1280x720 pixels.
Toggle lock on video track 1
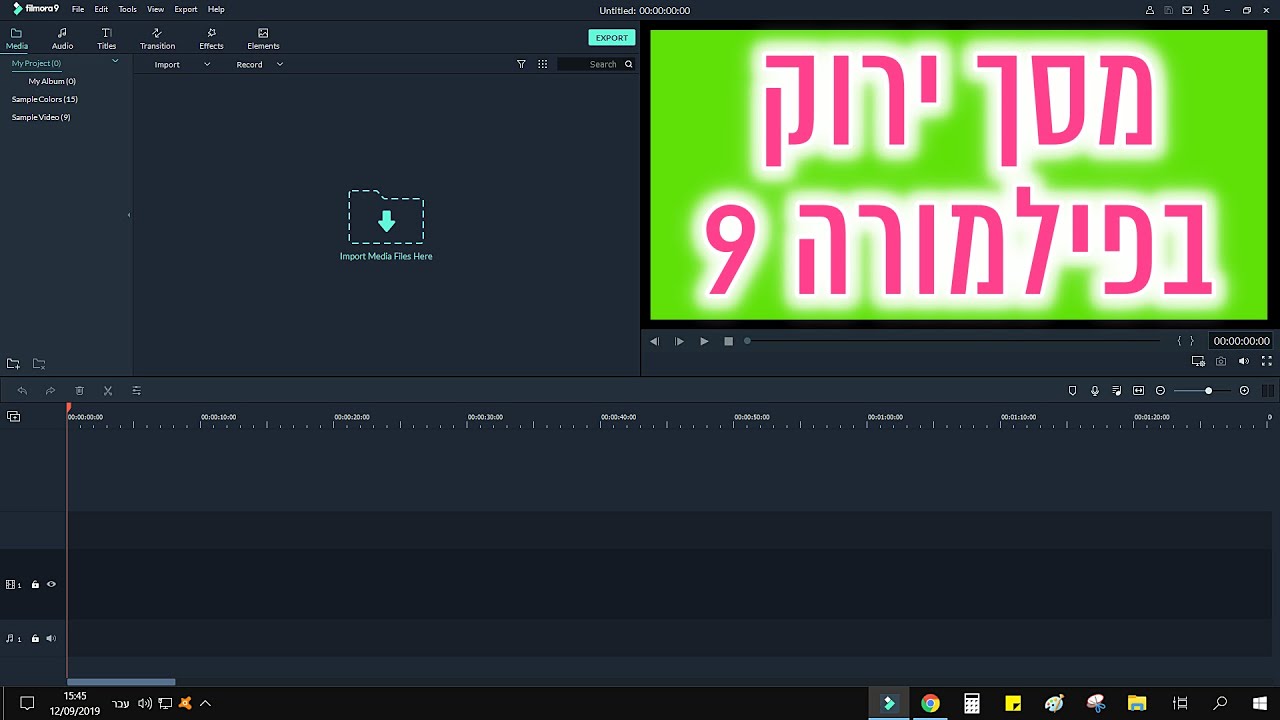(x=35, y=584)
